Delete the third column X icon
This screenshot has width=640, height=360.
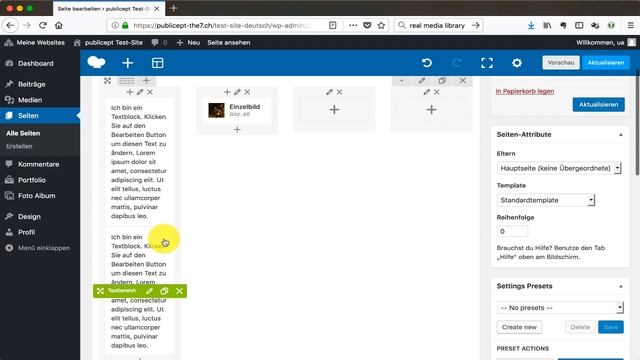coord(340,92)
